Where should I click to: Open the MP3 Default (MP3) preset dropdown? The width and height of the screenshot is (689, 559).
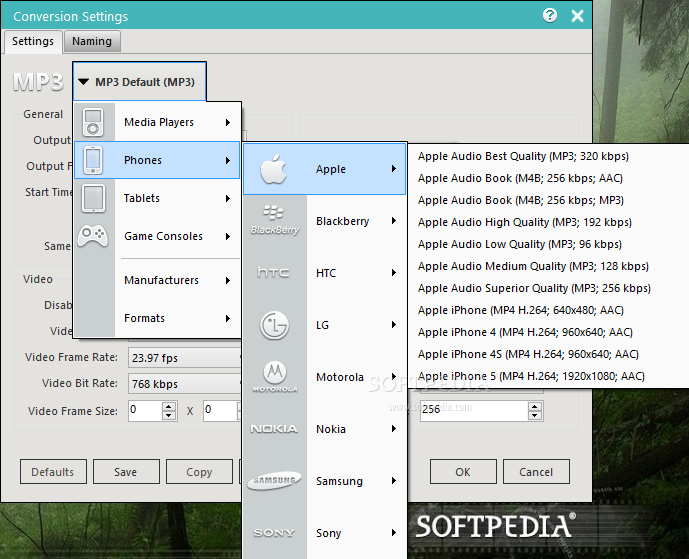pos(140,82)
